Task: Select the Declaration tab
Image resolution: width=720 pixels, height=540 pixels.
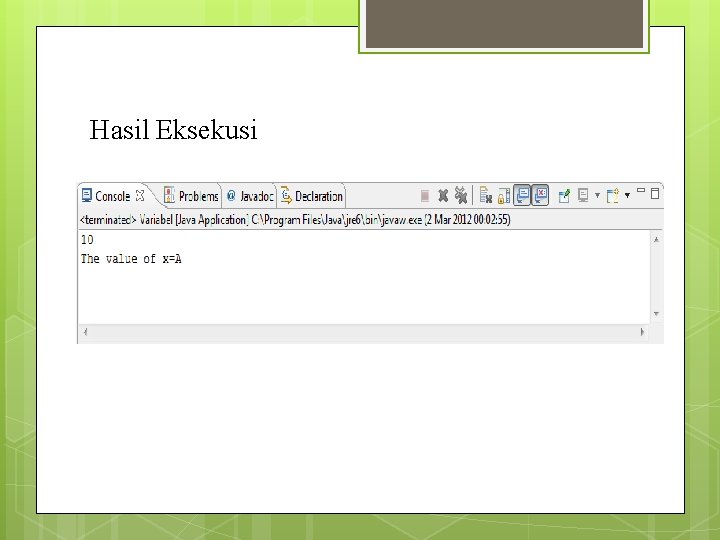Action: point(312,196)
